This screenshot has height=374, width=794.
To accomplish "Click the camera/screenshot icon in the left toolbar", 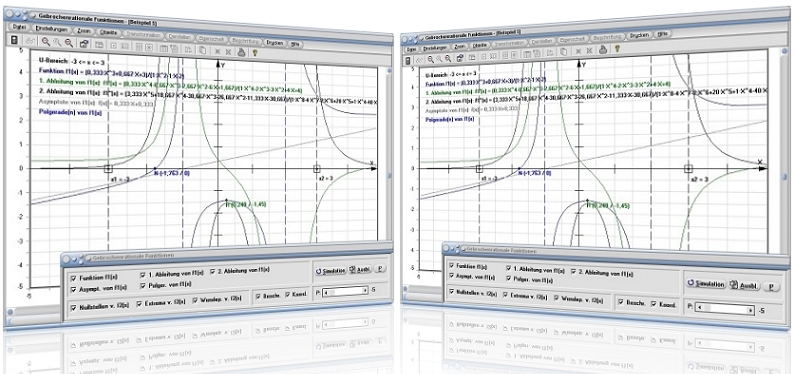I will pyautogui.click(x=84, y=45).
